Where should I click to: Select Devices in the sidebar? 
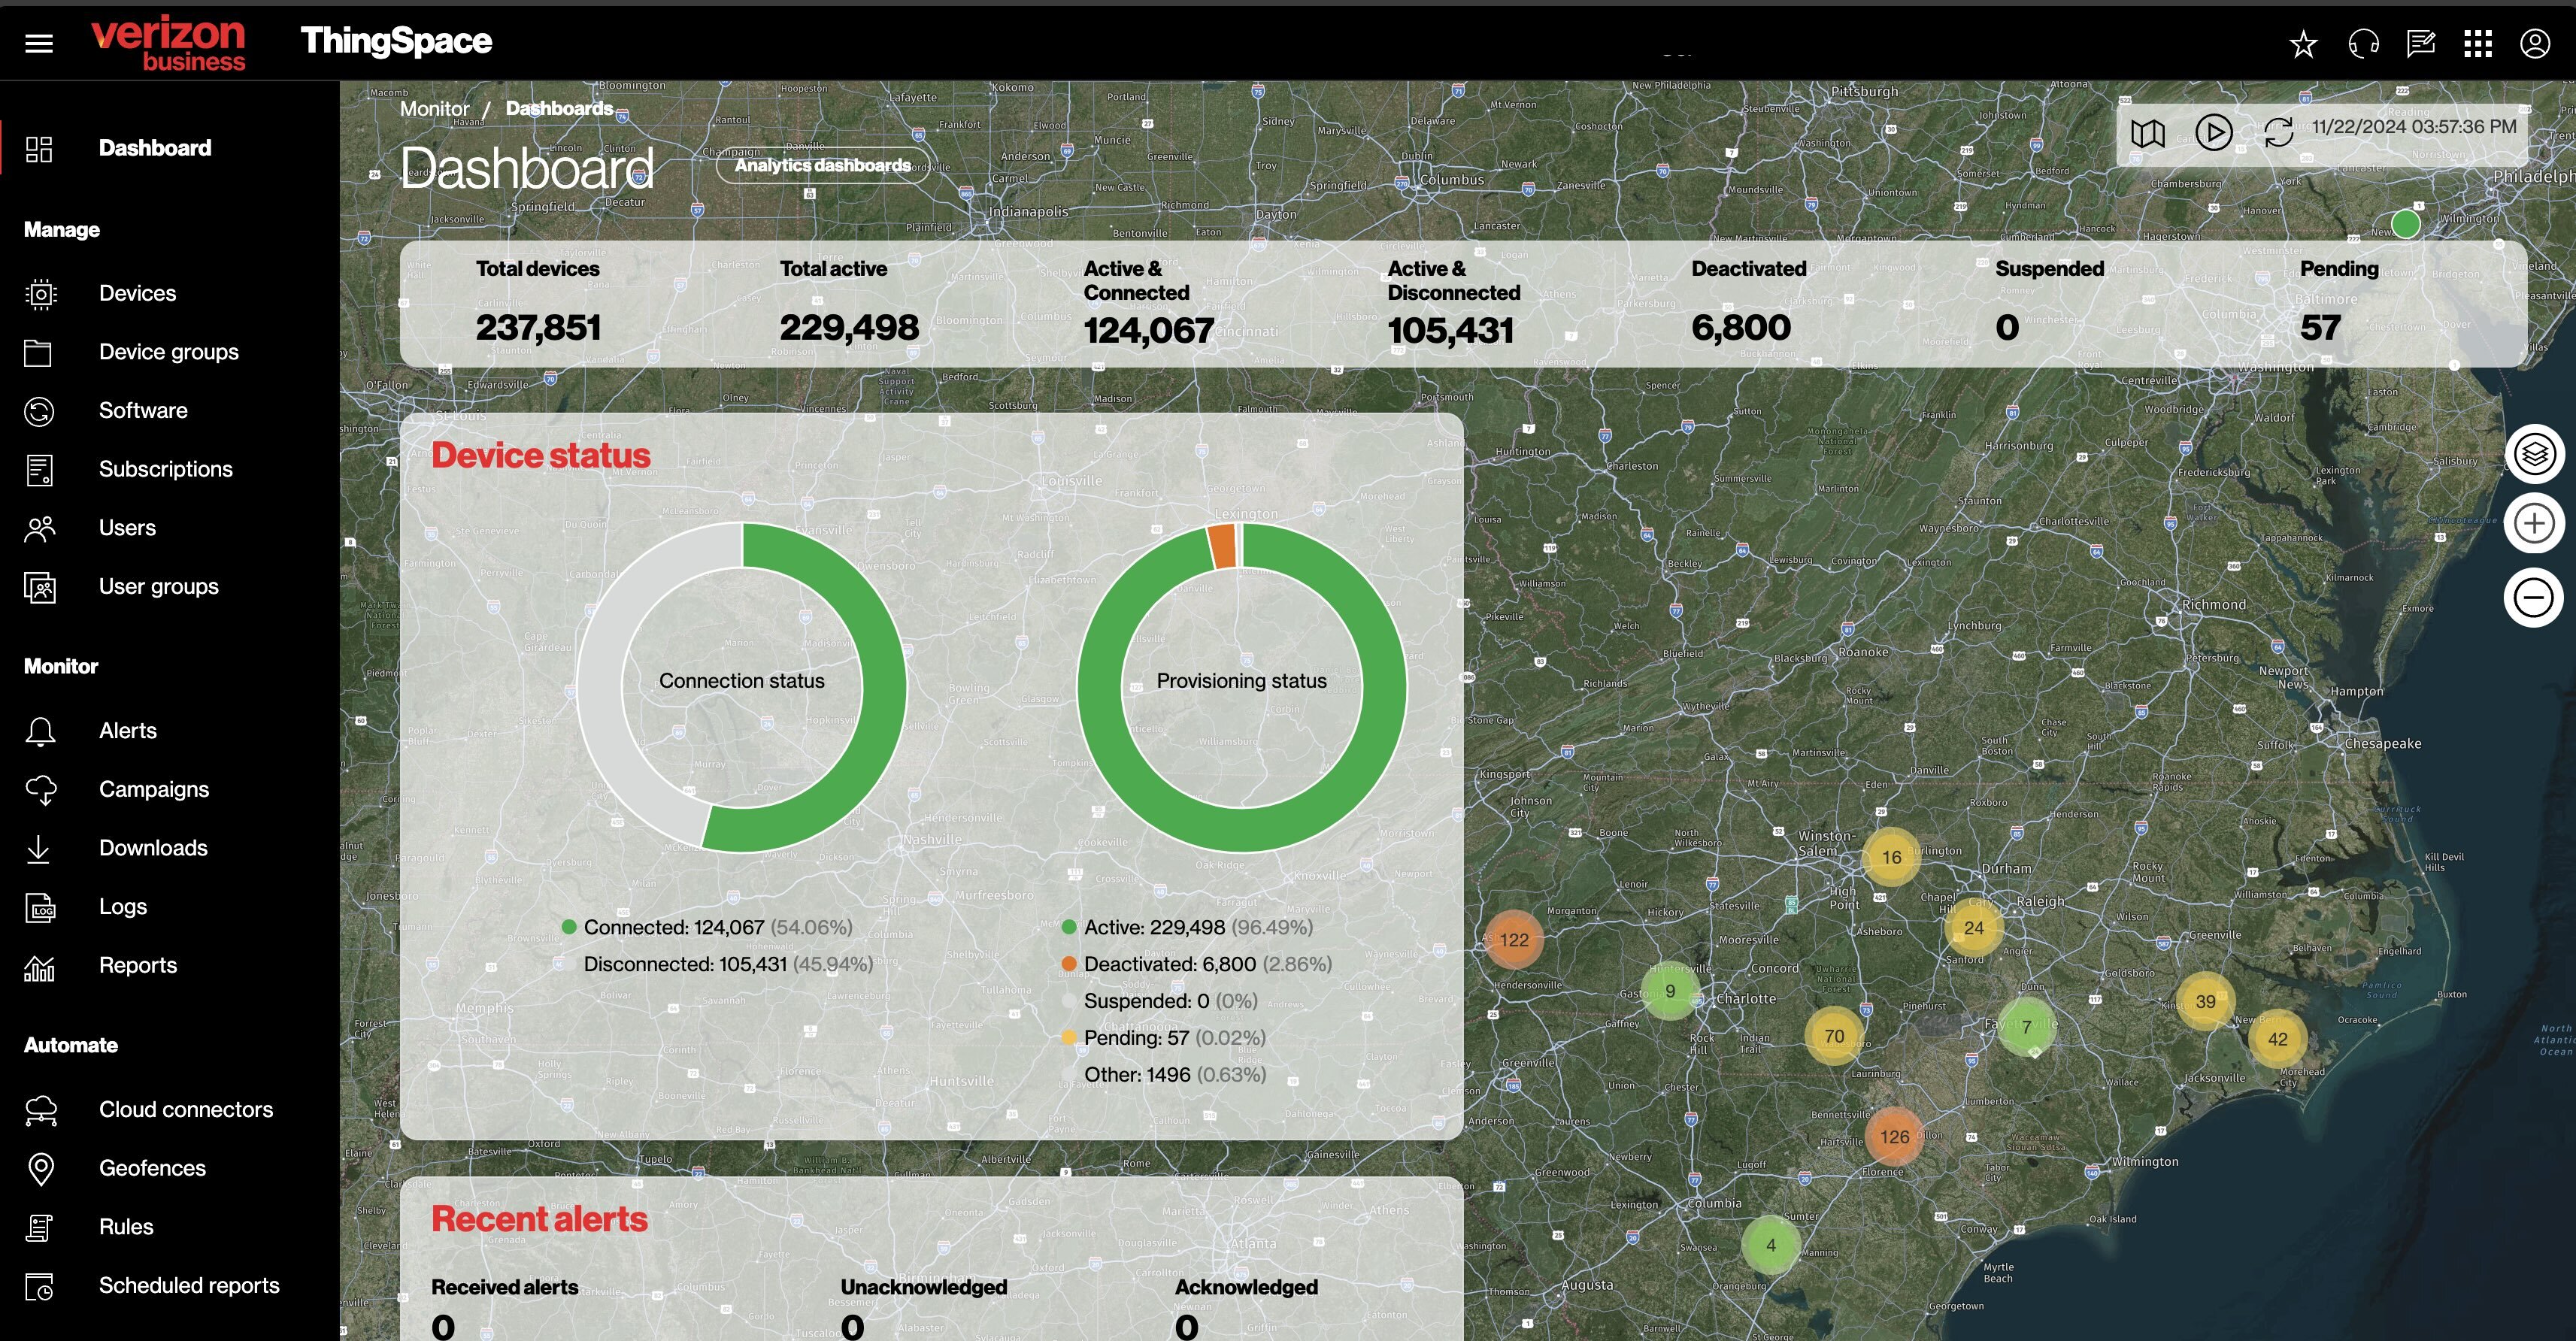(x=137, y=294)
